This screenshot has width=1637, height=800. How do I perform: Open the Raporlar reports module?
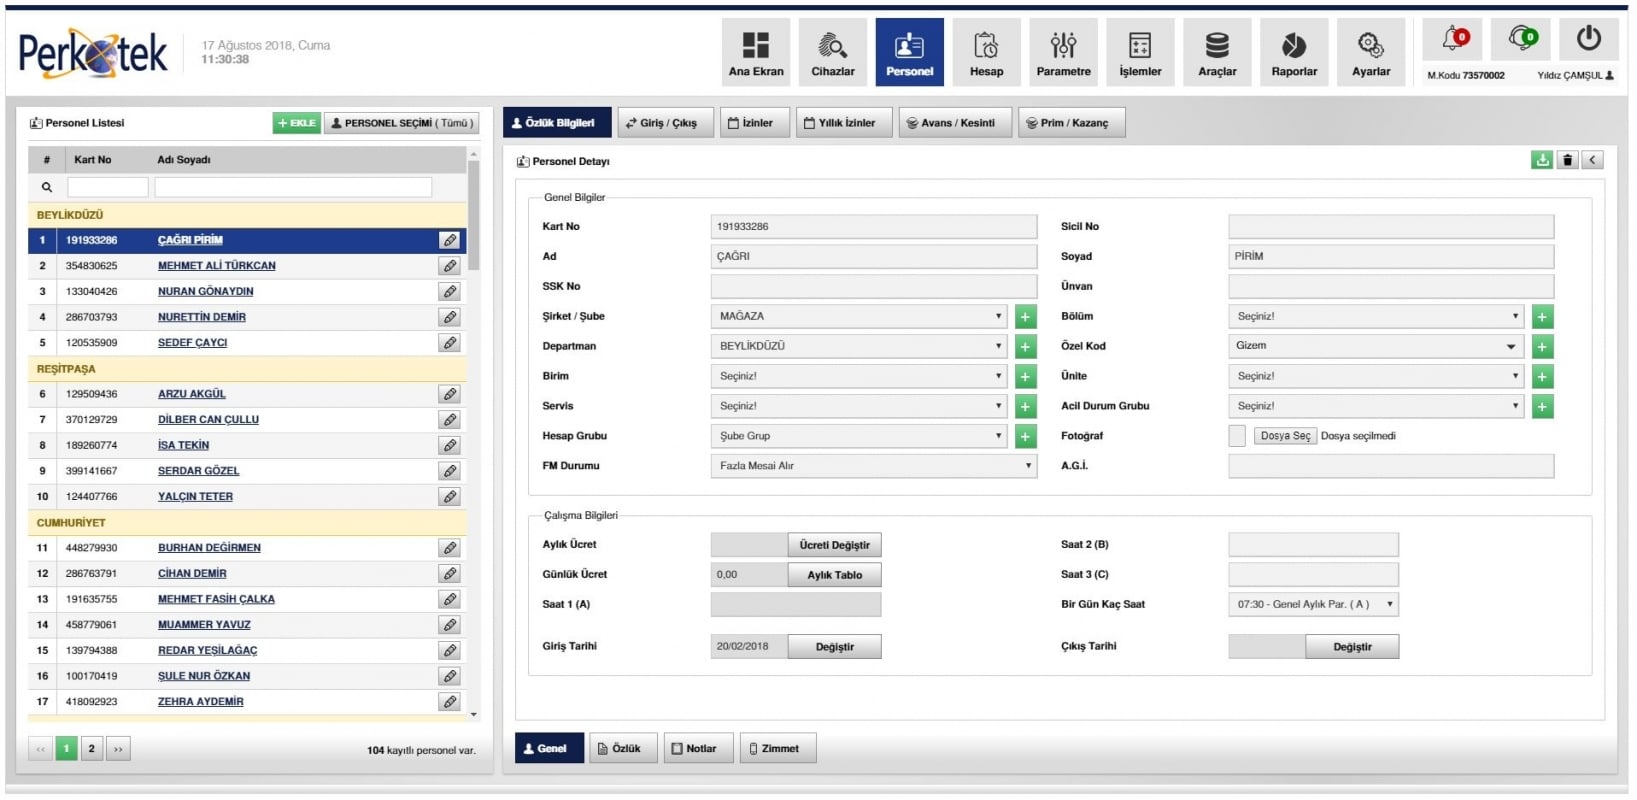1293,52
